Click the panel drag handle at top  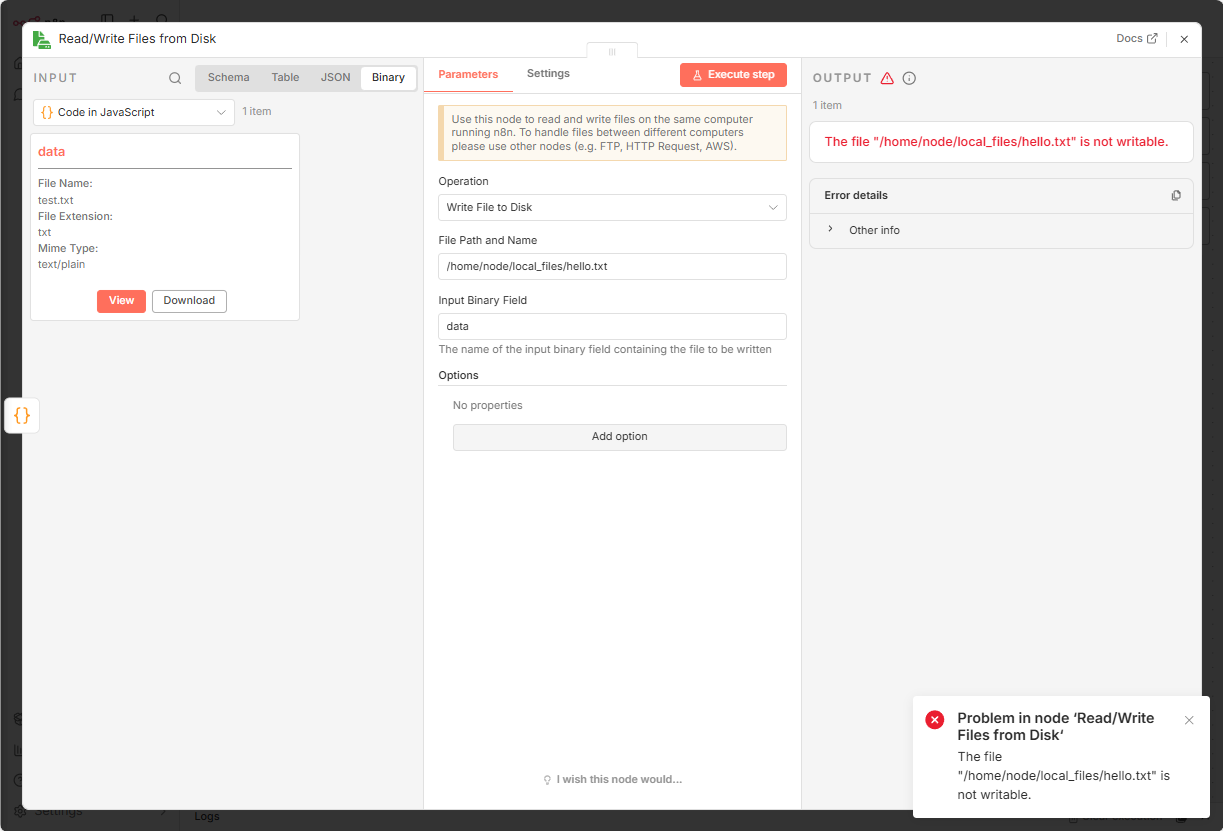point(612,51)
